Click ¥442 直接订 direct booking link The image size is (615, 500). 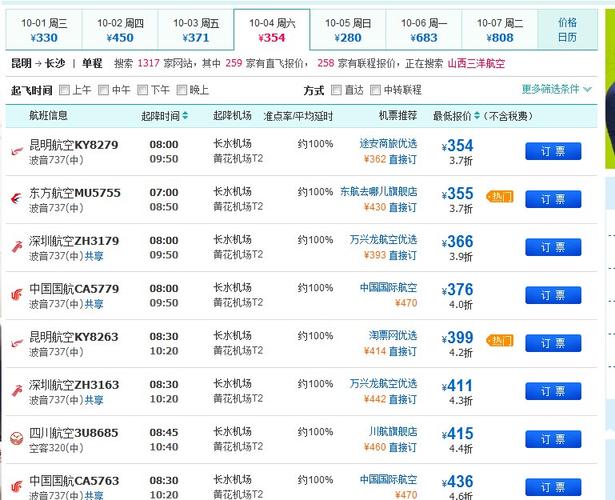pos(390,399)
